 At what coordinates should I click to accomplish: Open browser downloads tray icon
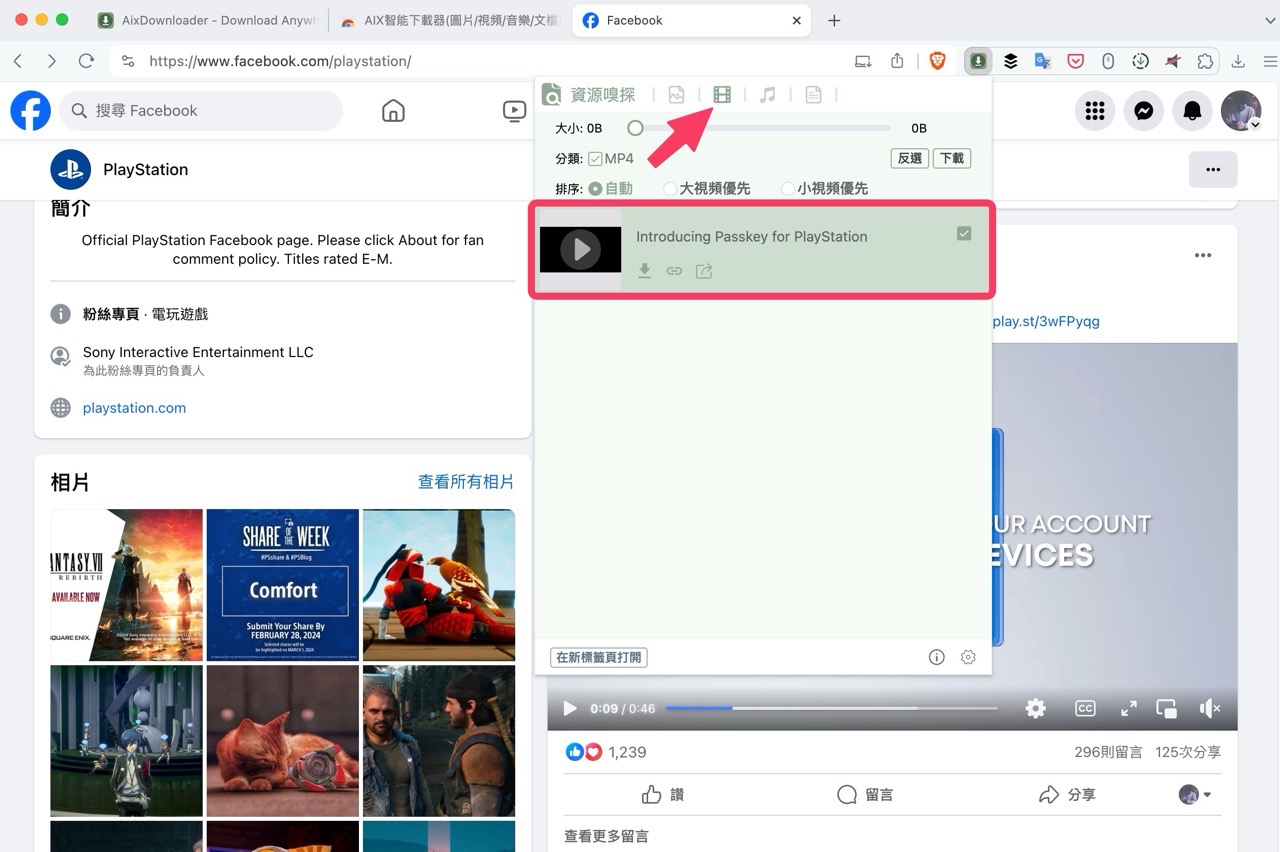[x=1238, y=61]
